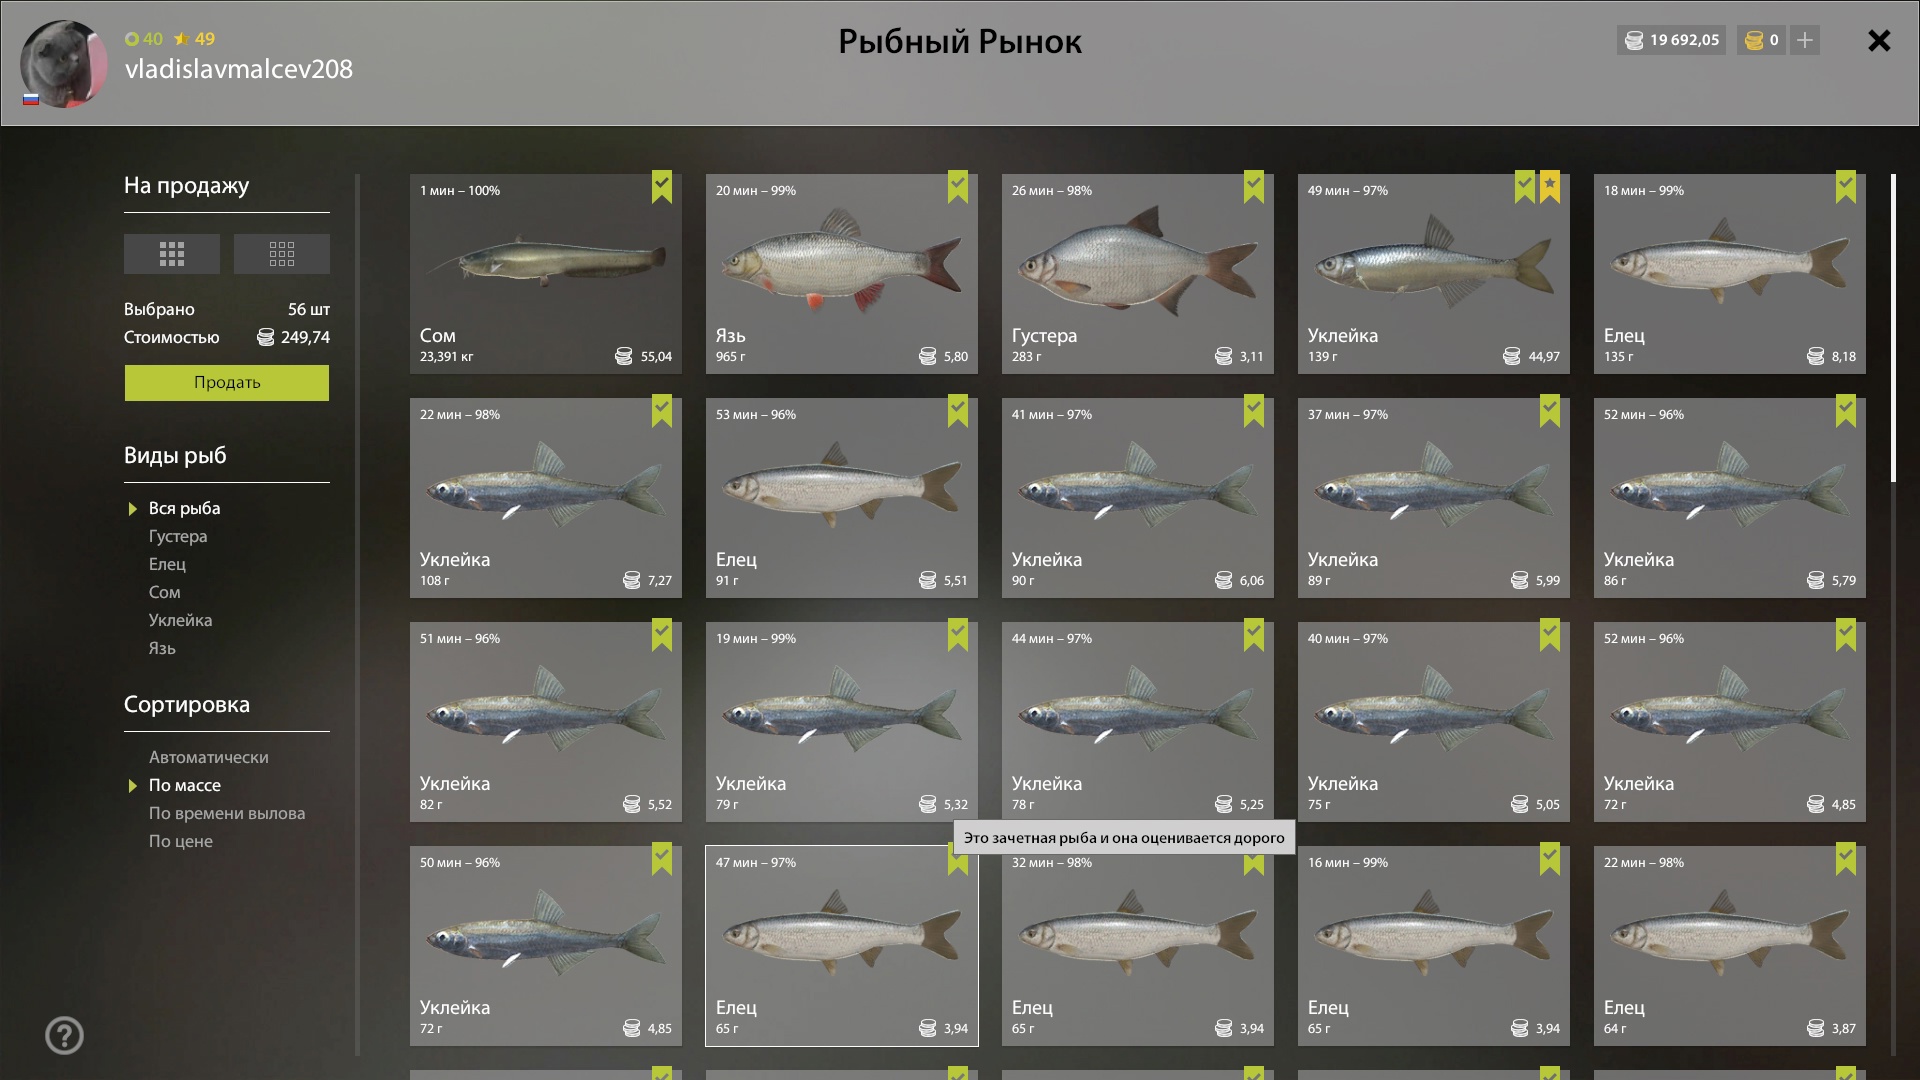Open the help question mark icon
Image resolution: width=1920 pixels, height=1080 pixels.
pos(64,1035)
